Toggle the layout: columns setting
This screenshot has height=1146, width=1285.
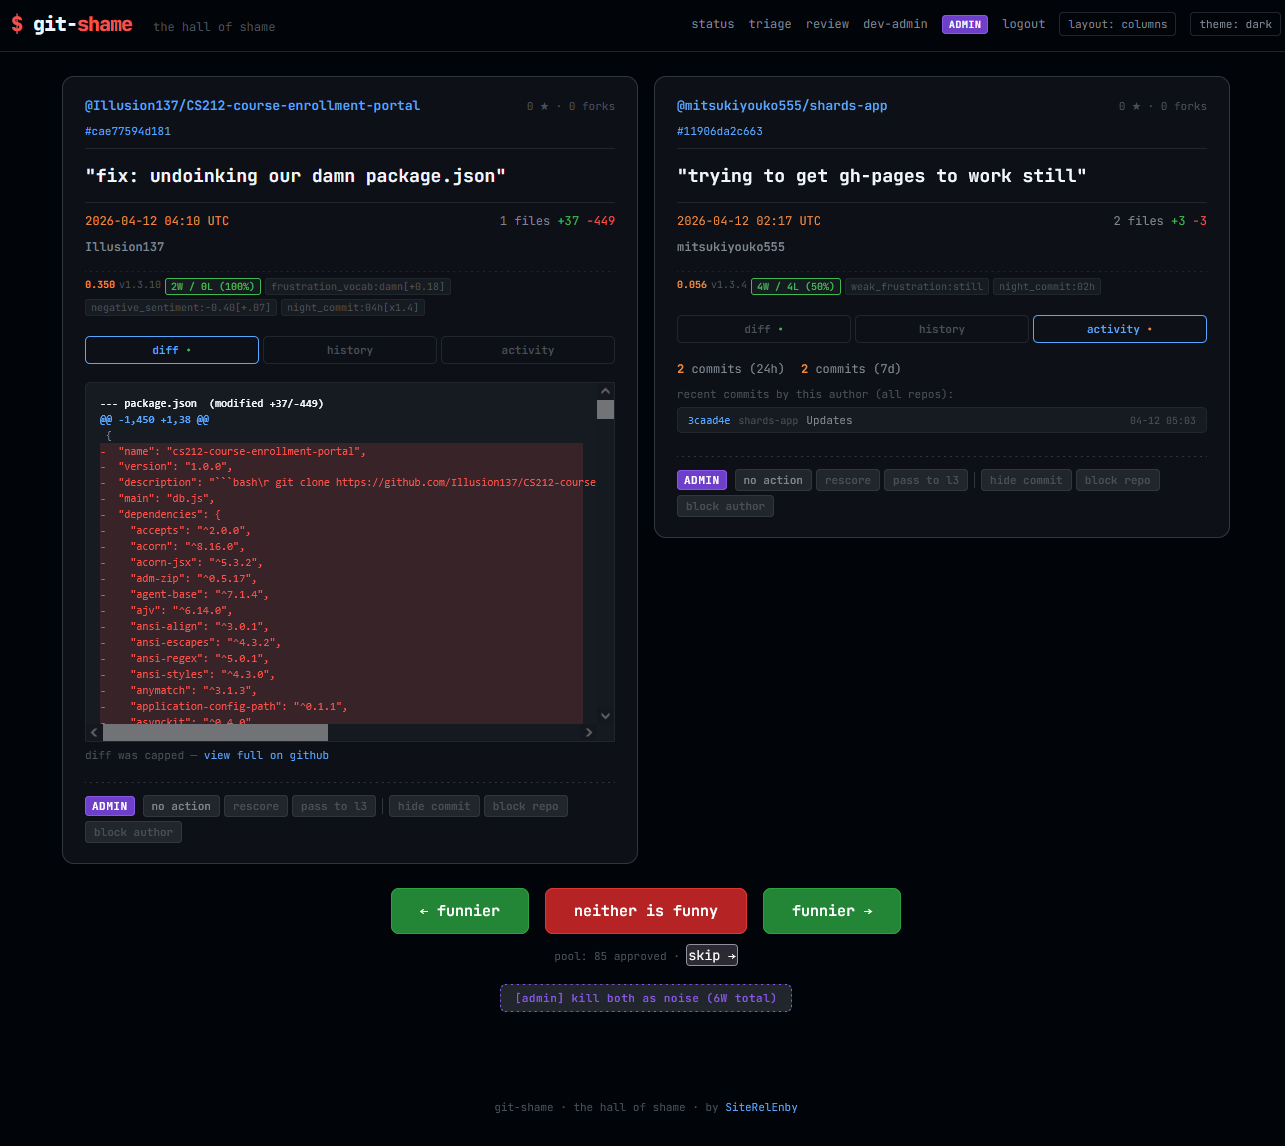pyautogui.click(x=1117, y=24)
